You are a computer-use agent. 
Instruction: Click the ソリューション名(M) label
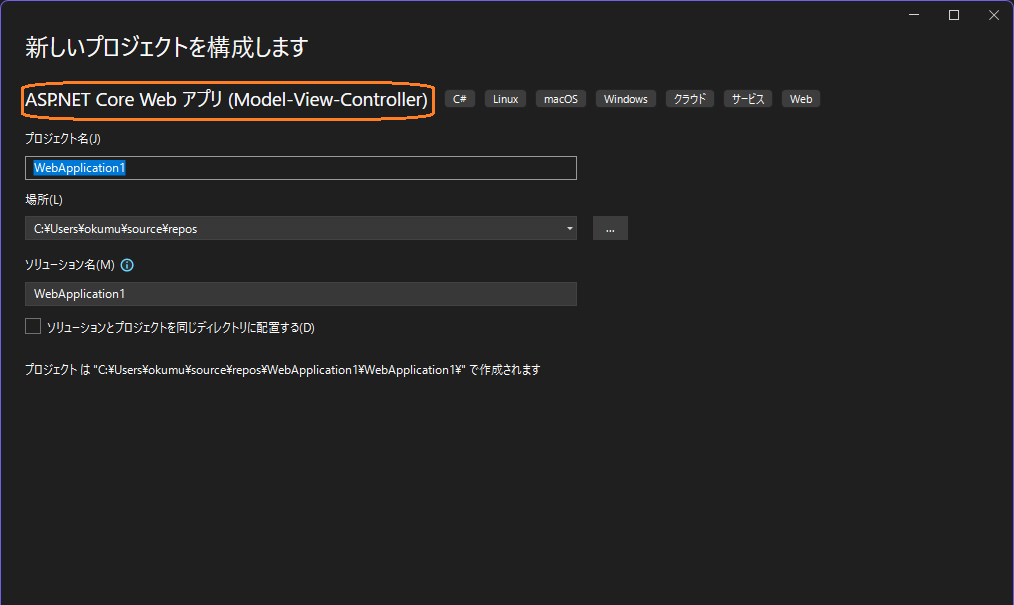point(70,265)
